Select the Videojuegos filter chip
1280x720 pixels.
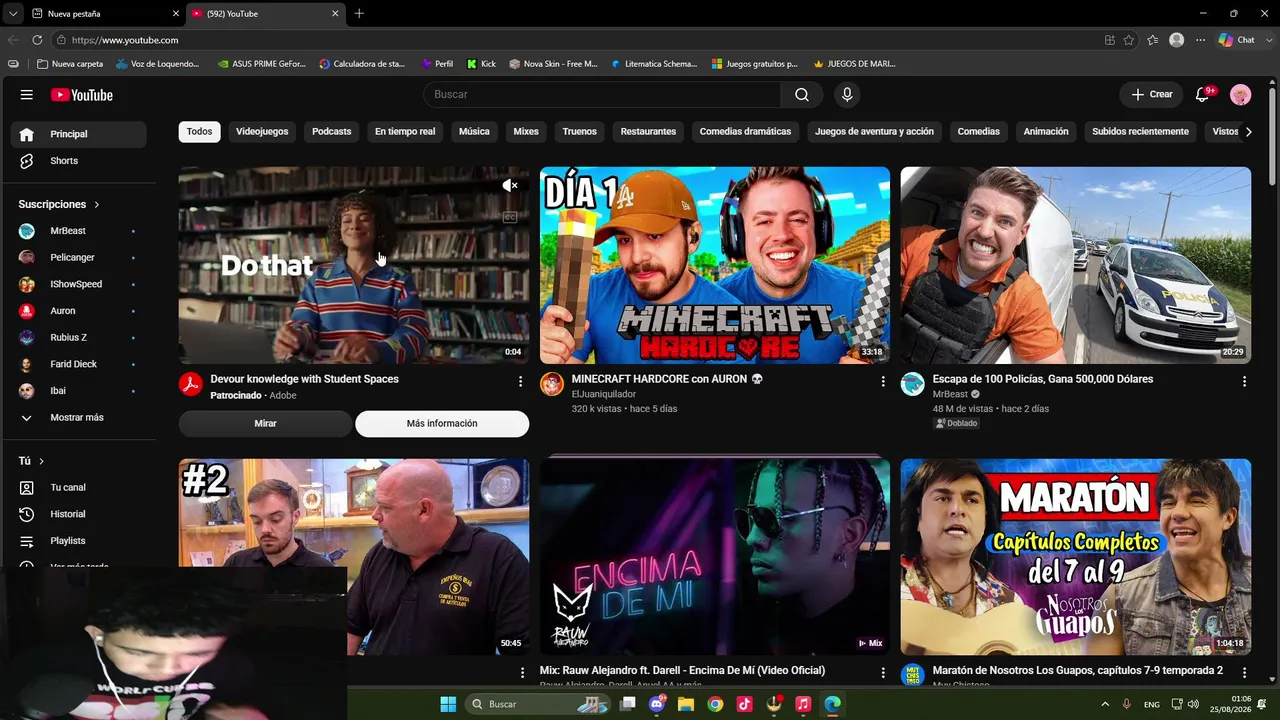[262, 132]
